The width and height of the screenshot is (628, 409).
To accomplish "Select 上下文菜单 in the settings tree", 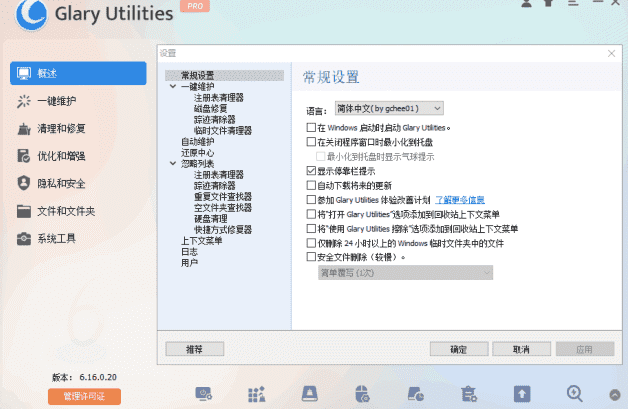I will [202, 241].
